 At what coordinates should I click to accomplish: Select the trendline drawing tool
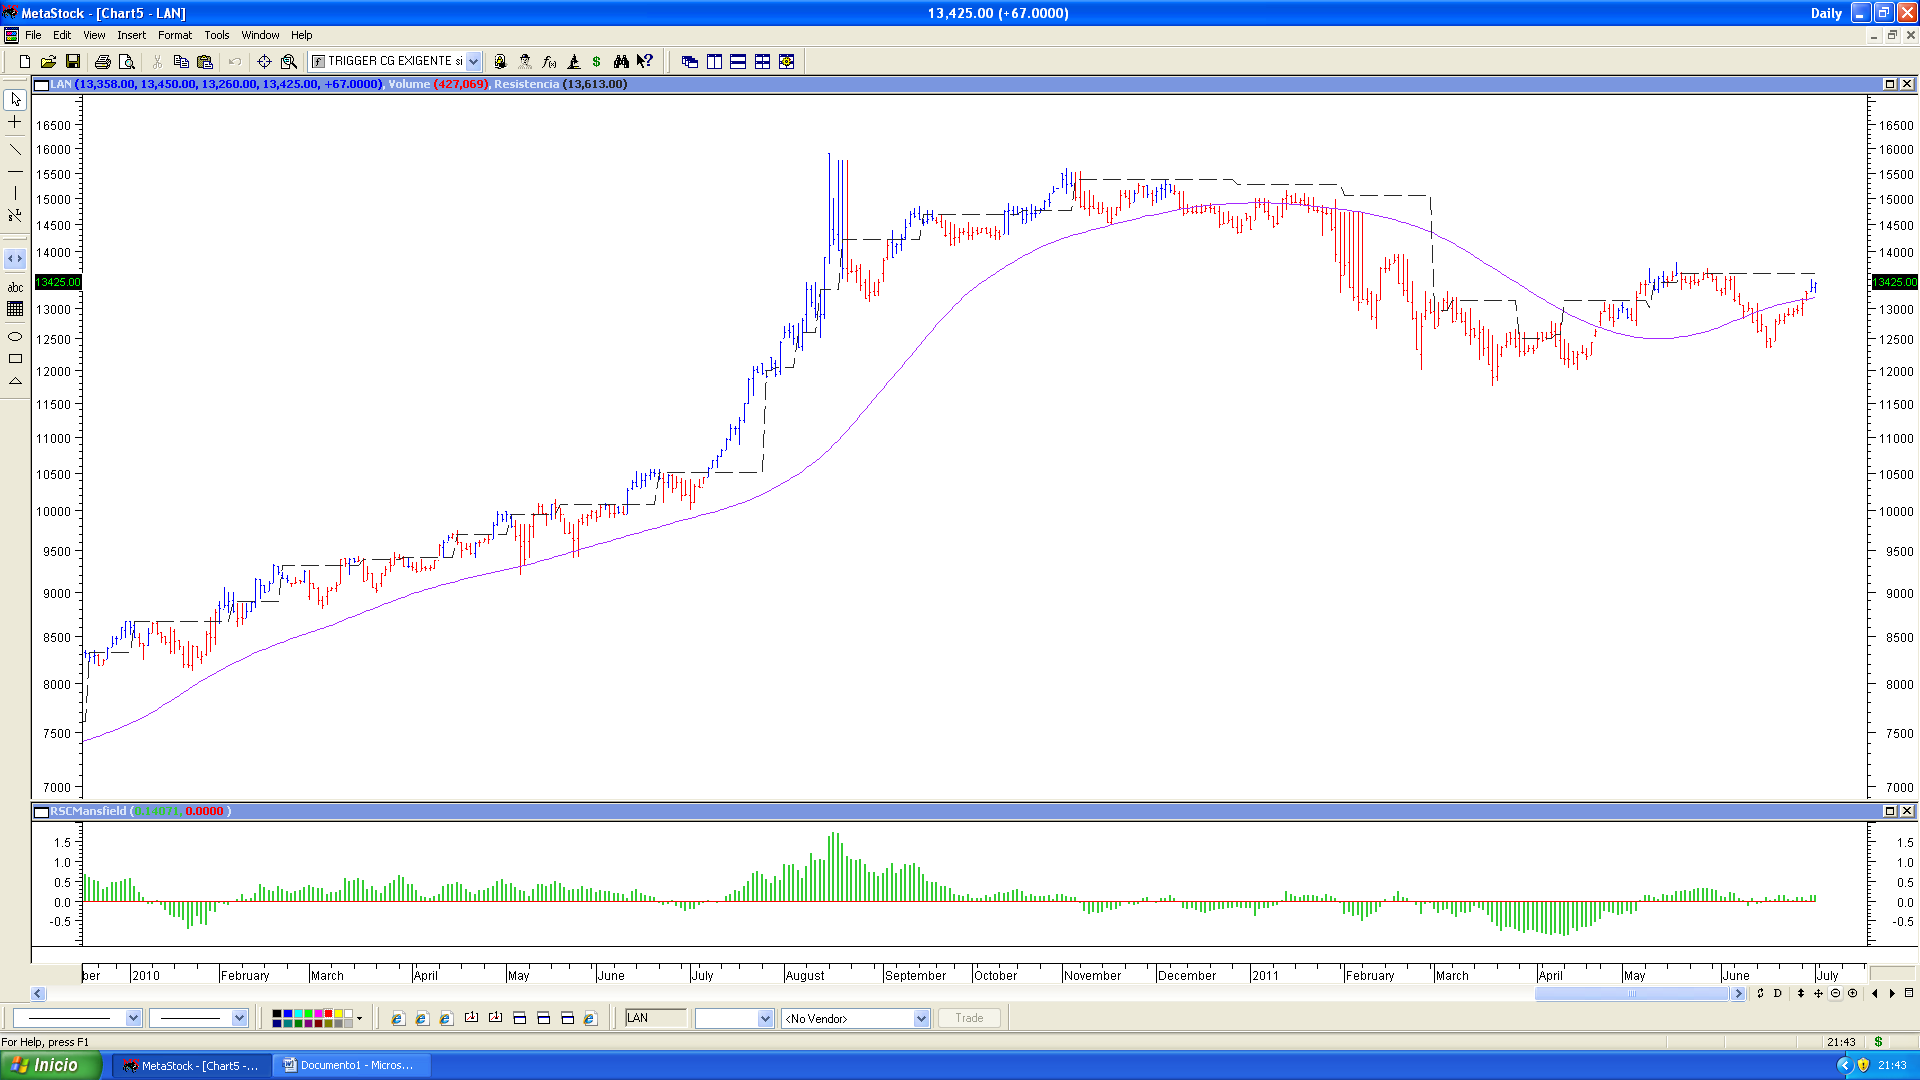pyautogui.click(x=15, y=150)
